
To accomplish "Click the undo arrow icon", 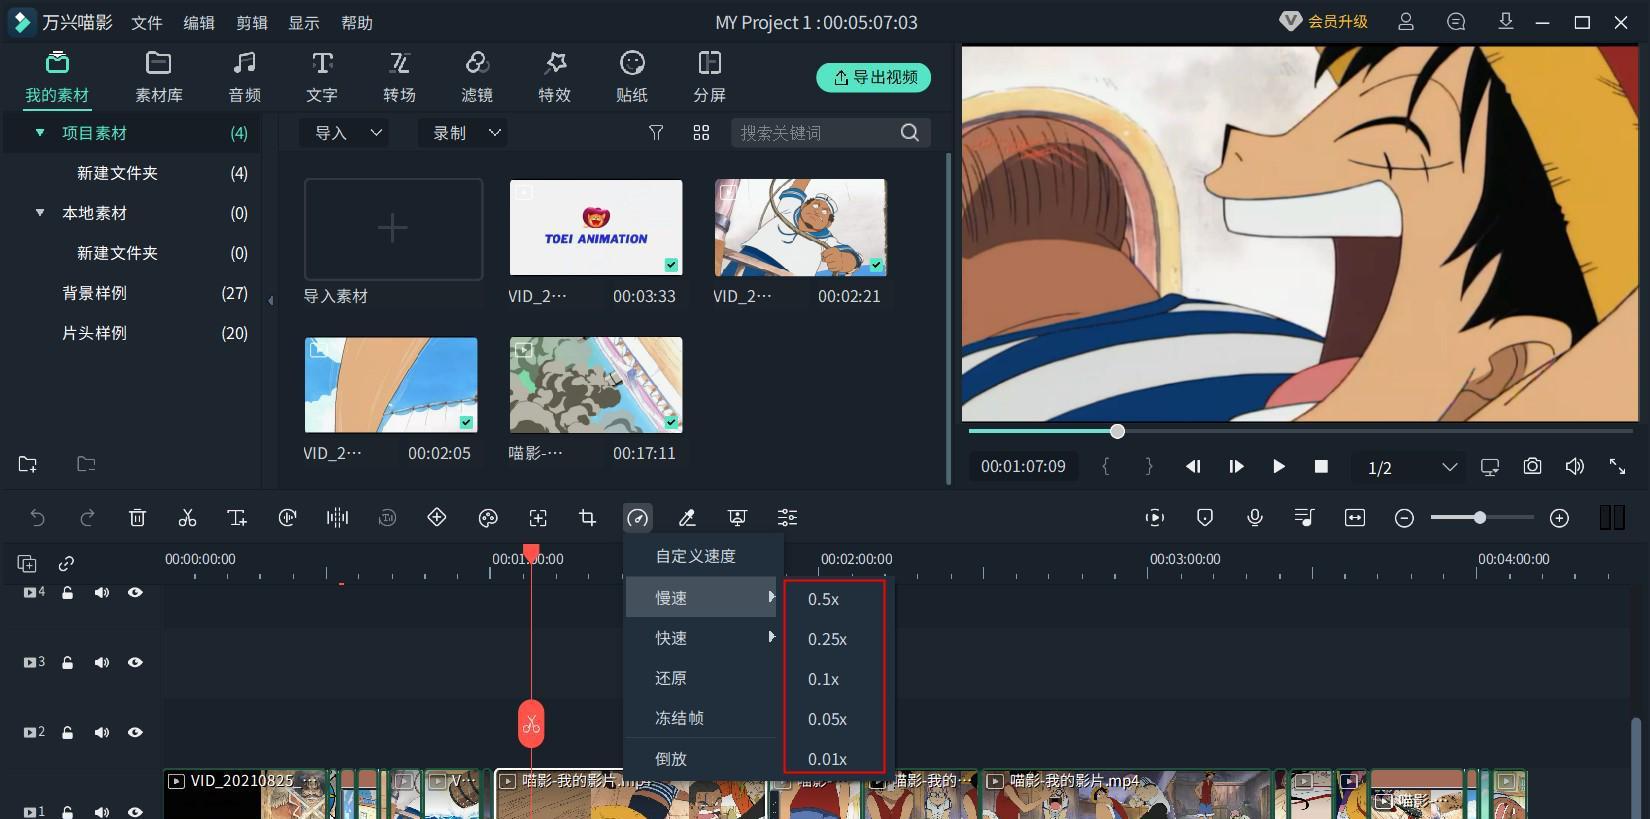I will tap(37, 517).
